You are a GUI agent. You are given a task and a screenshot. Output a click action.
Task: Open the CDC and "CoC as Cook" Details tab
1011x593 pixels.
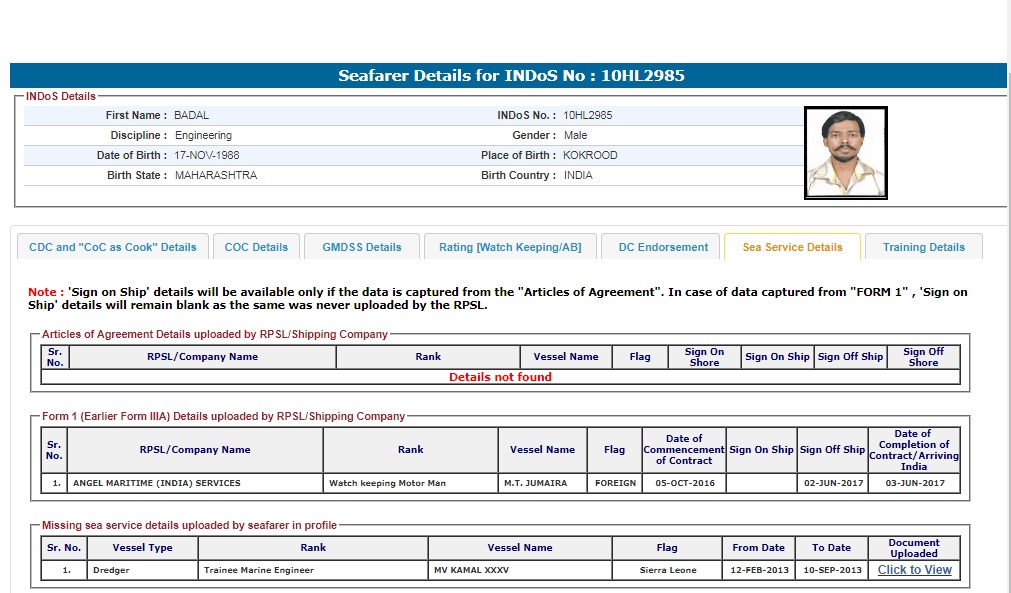[x=113, y=247]
